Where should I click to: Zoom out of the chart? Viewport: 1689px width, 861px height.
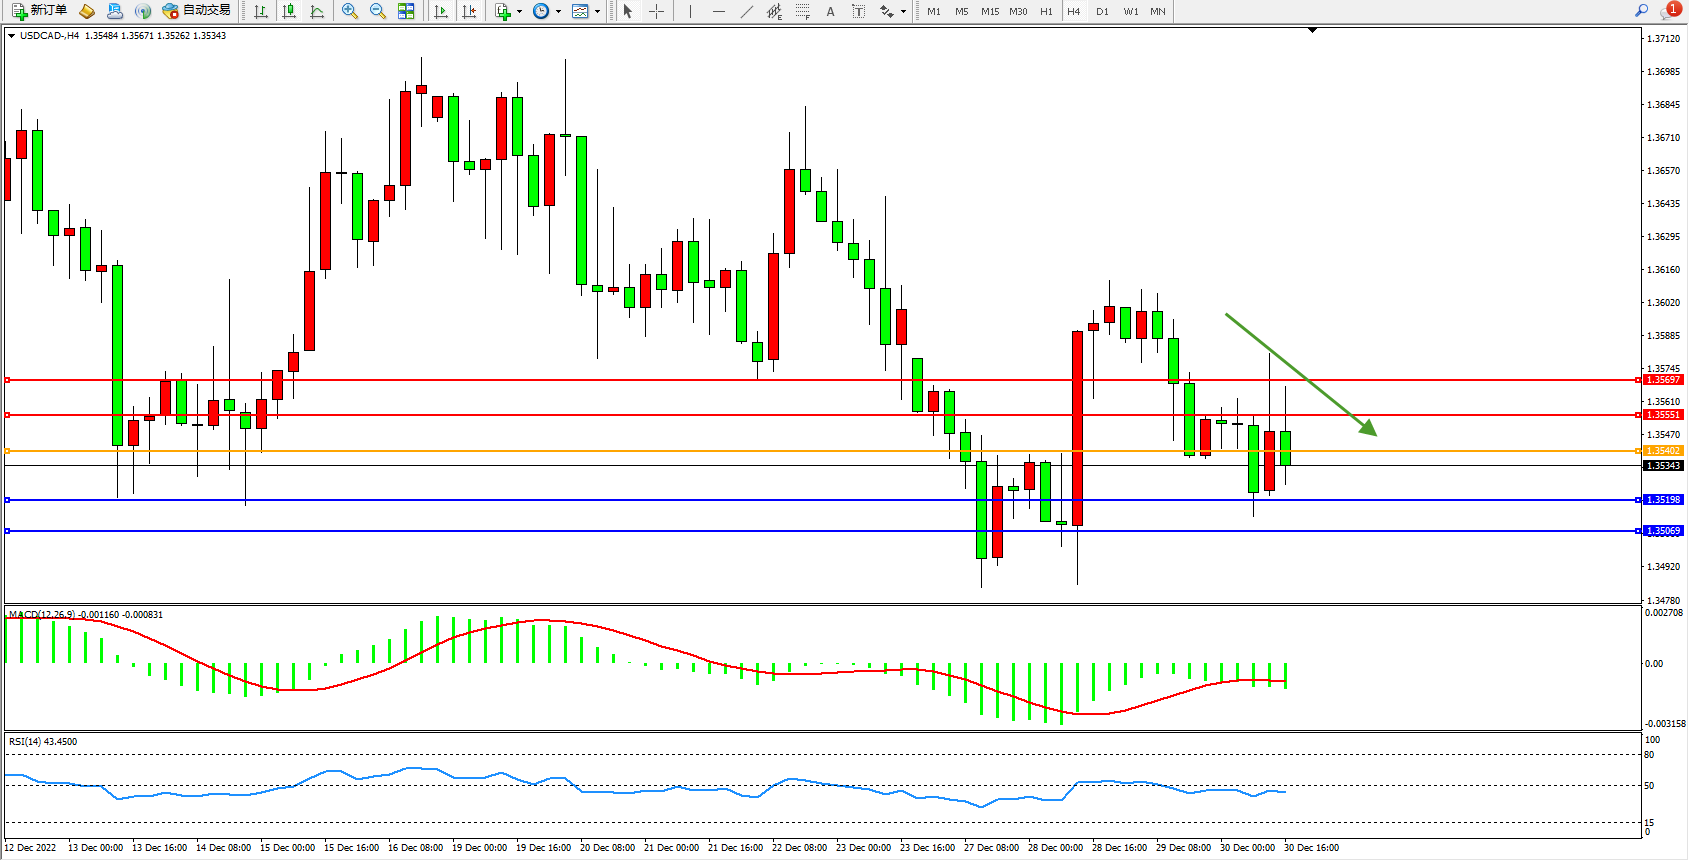click(378, 11)
